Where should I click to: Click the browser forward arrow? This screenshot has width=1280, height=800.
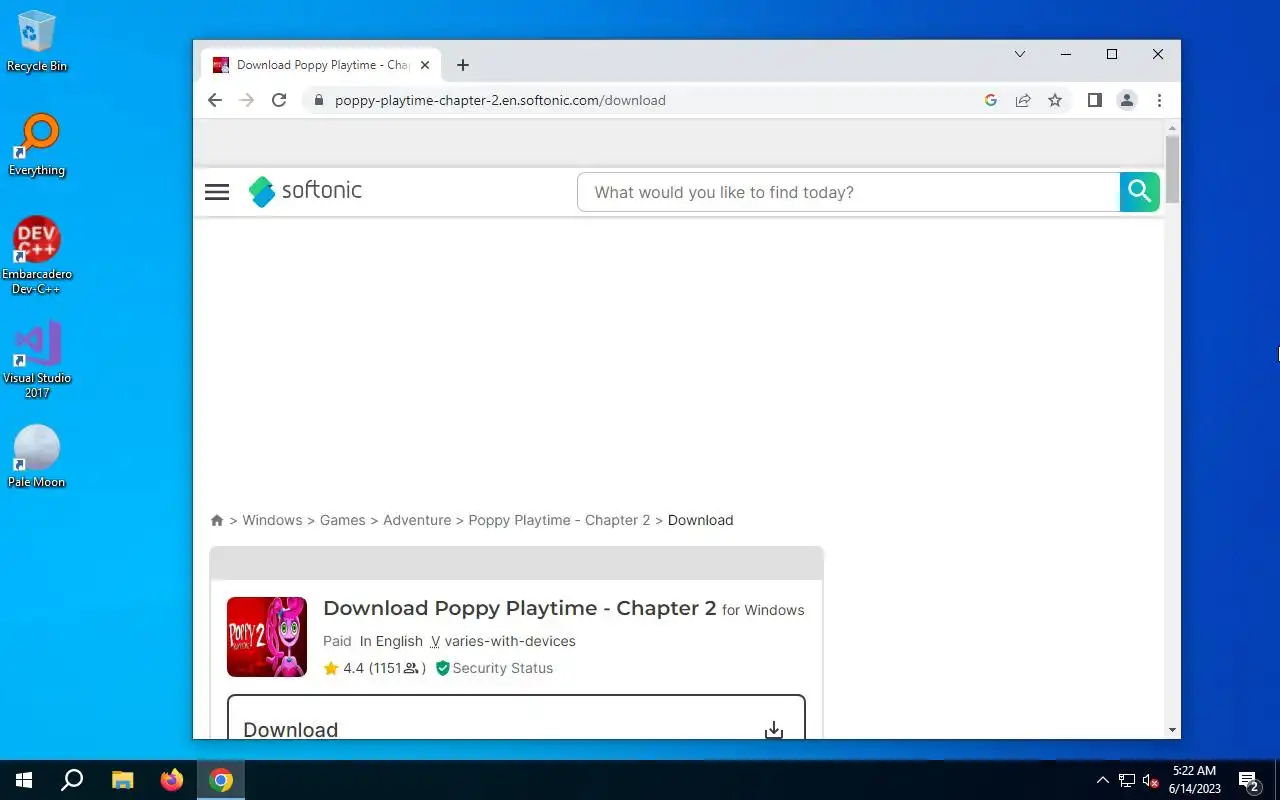(x=246, y=100)
